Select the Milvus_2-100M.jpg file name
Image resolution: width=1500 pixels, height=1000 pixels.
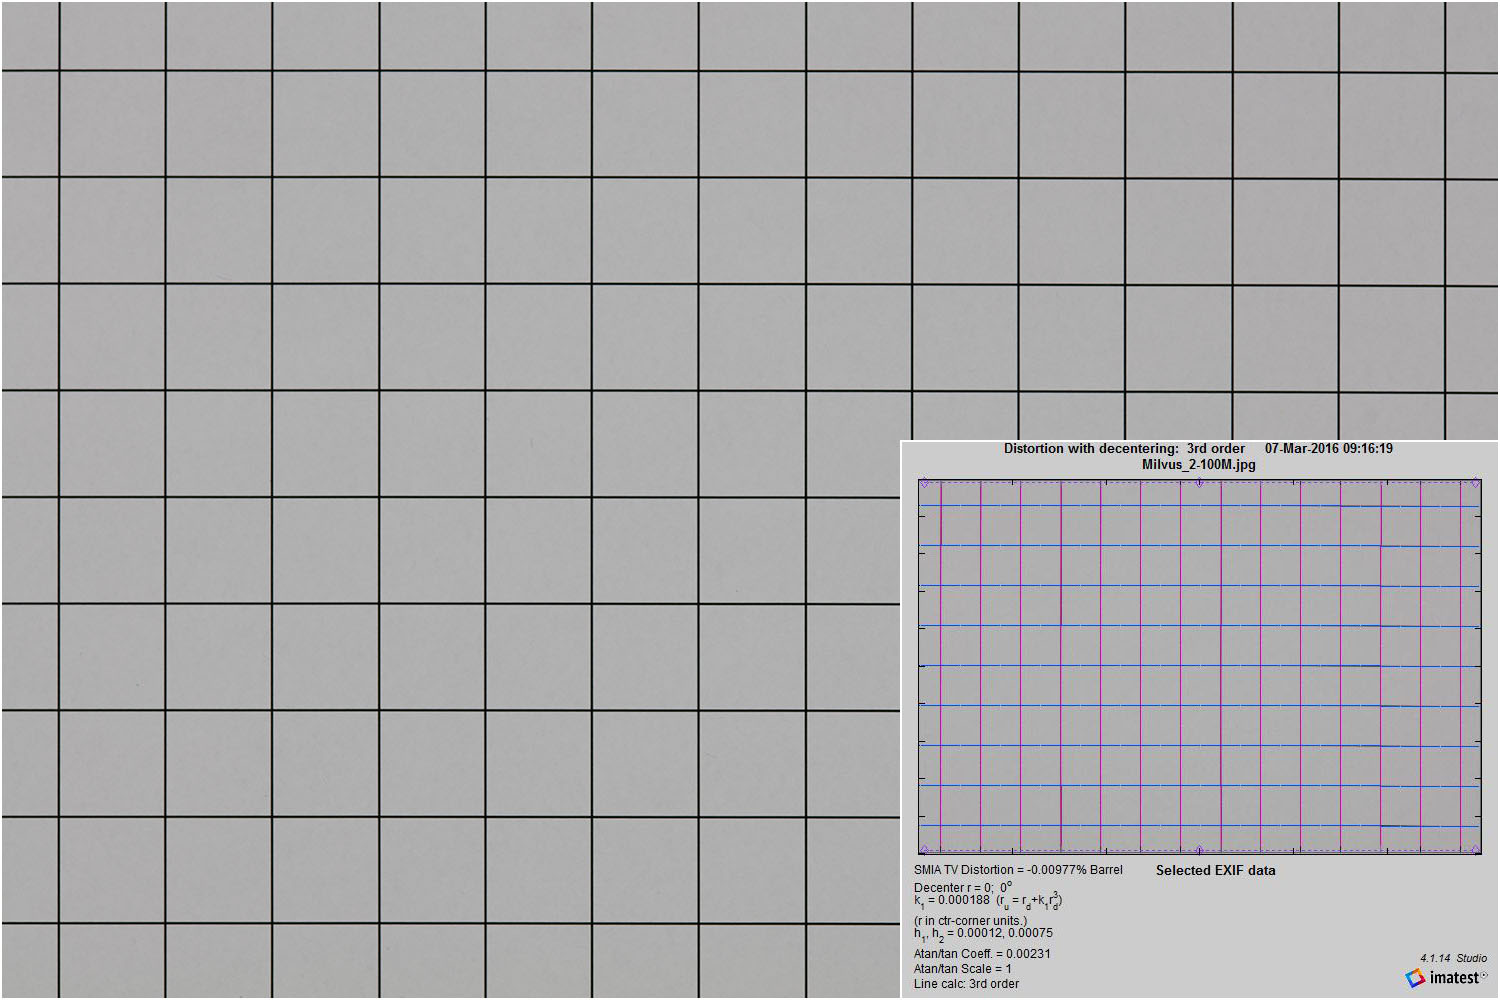pyautogui.click(x=1198, y=465)
